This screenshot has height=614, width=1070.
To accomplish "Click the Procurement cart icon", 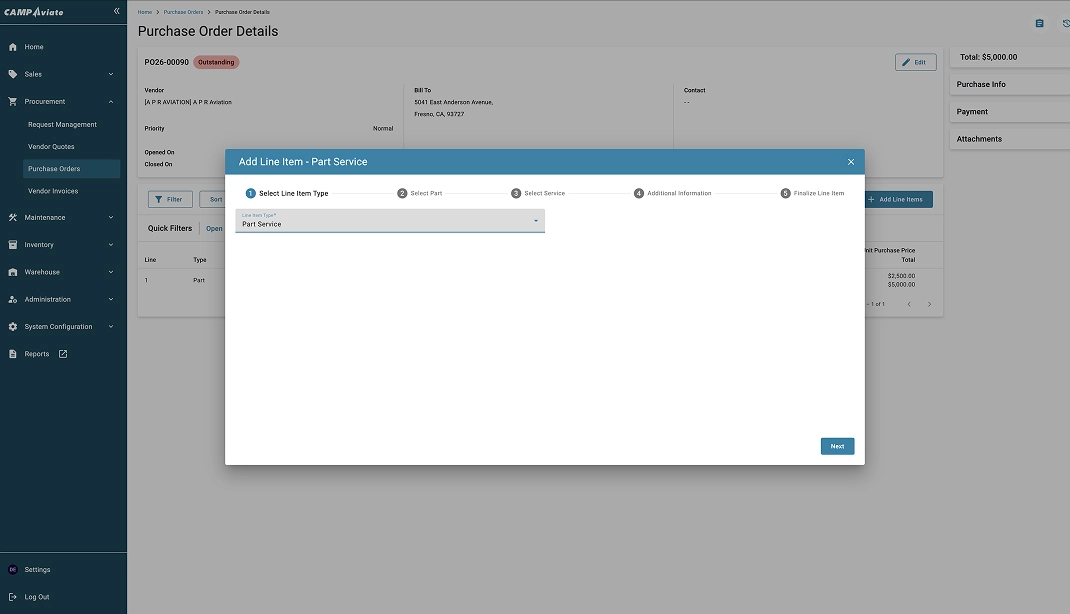I will pos(12,102).
